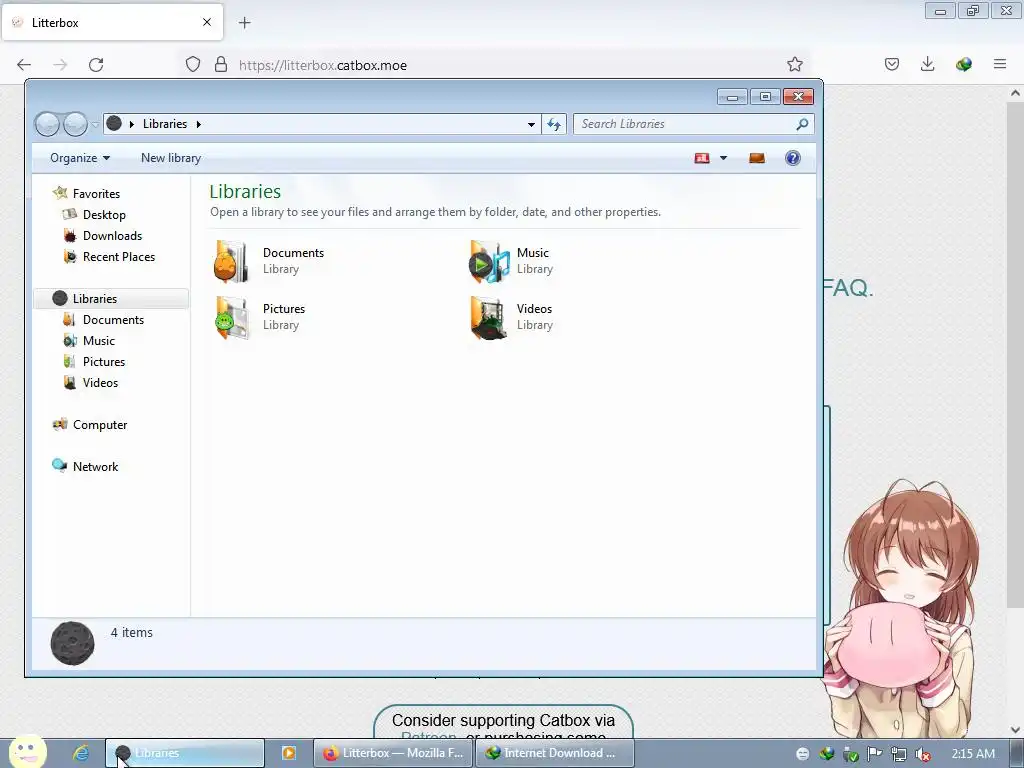This screenshot has height=768, width=1024.
Task: Click the New library button
Action: 171,158
